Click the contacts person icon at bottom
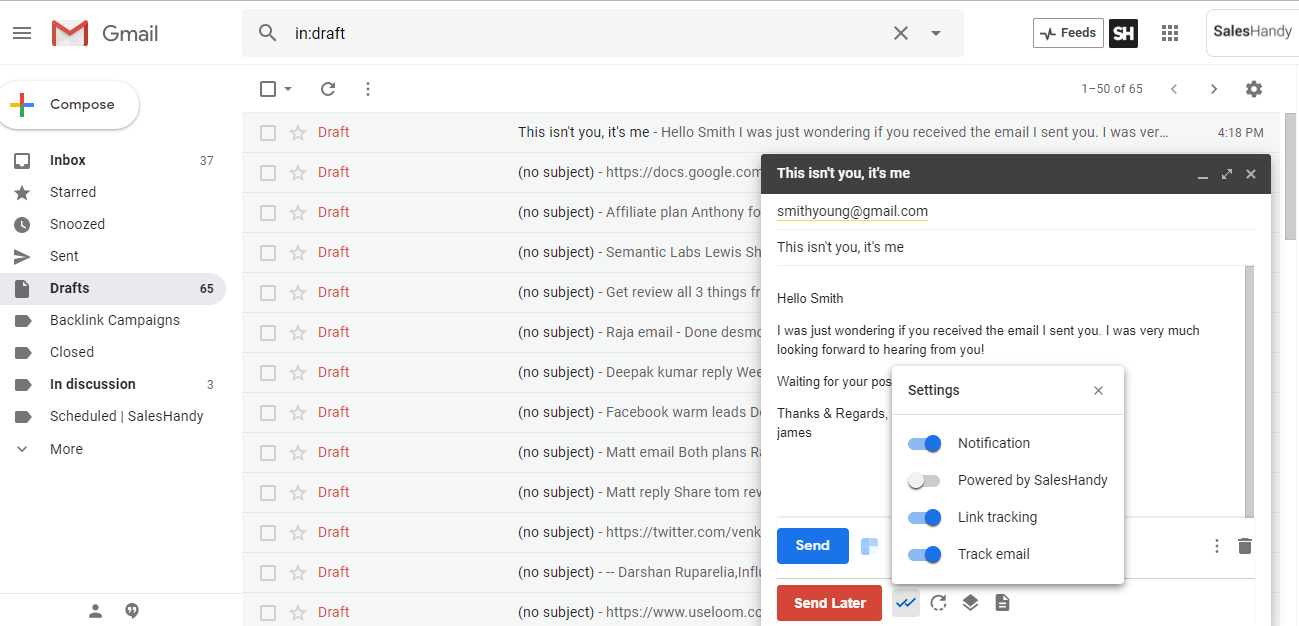The image size is (1299, 626). (95, 611)
